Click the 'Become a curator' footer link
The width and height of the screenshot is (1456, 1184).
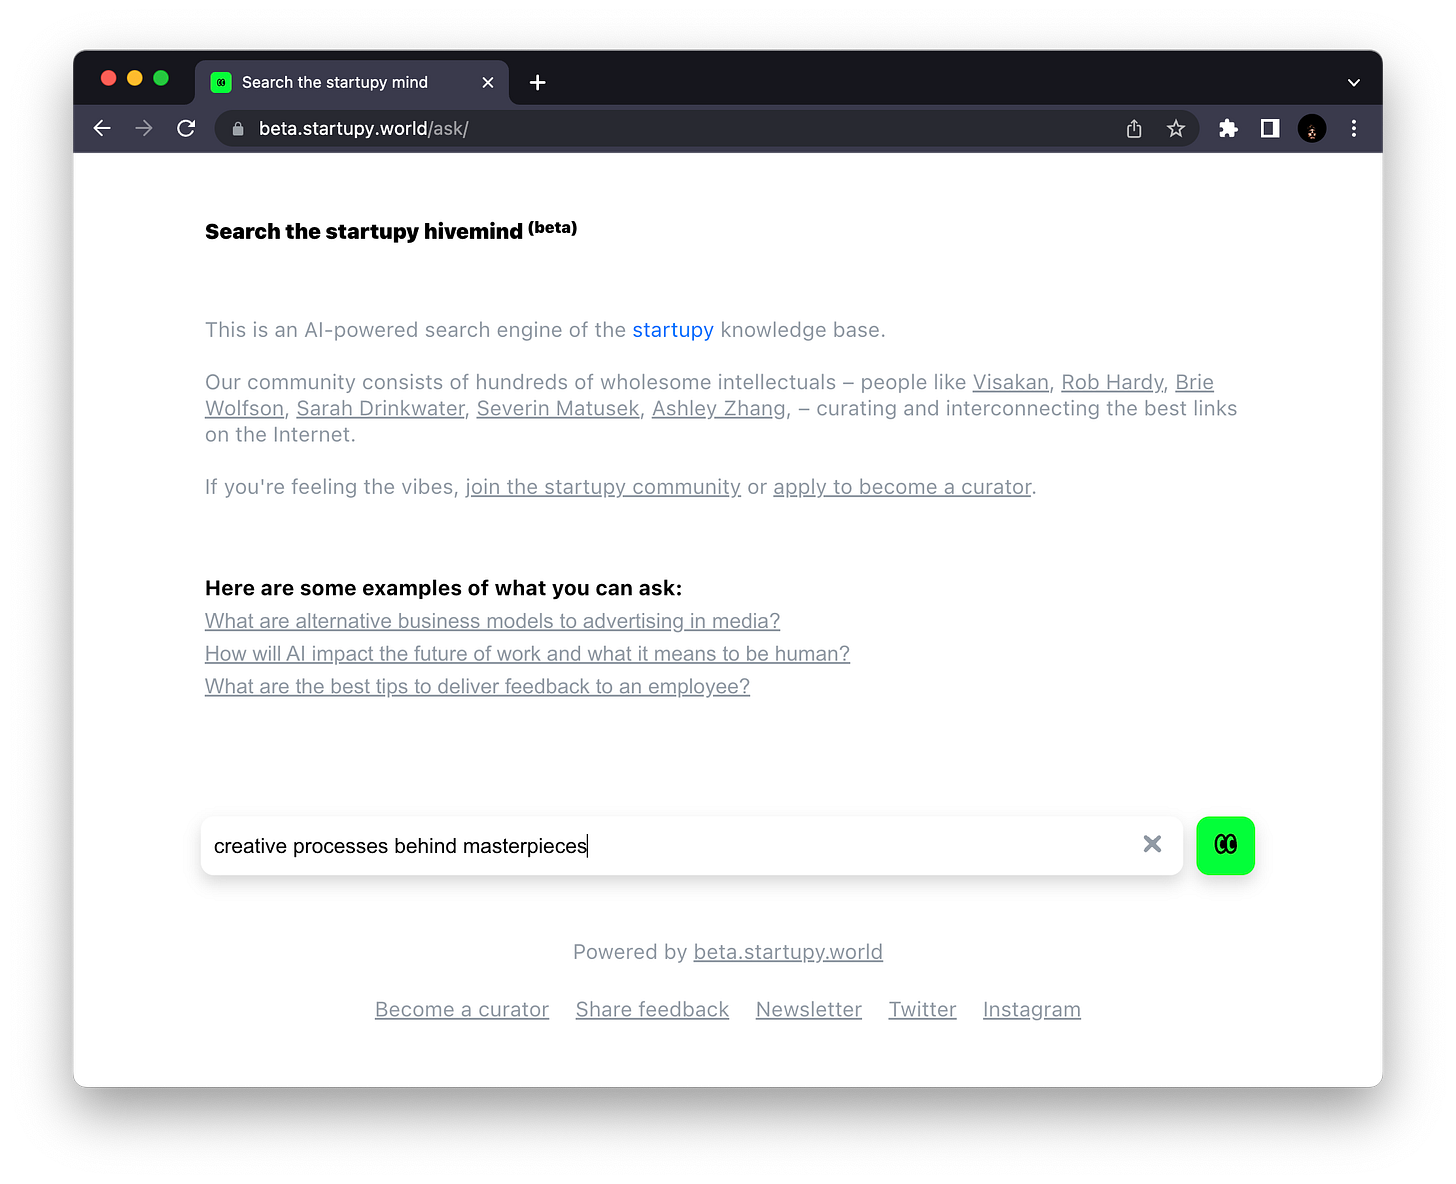pyautogui.click(x=462, y=1010)
